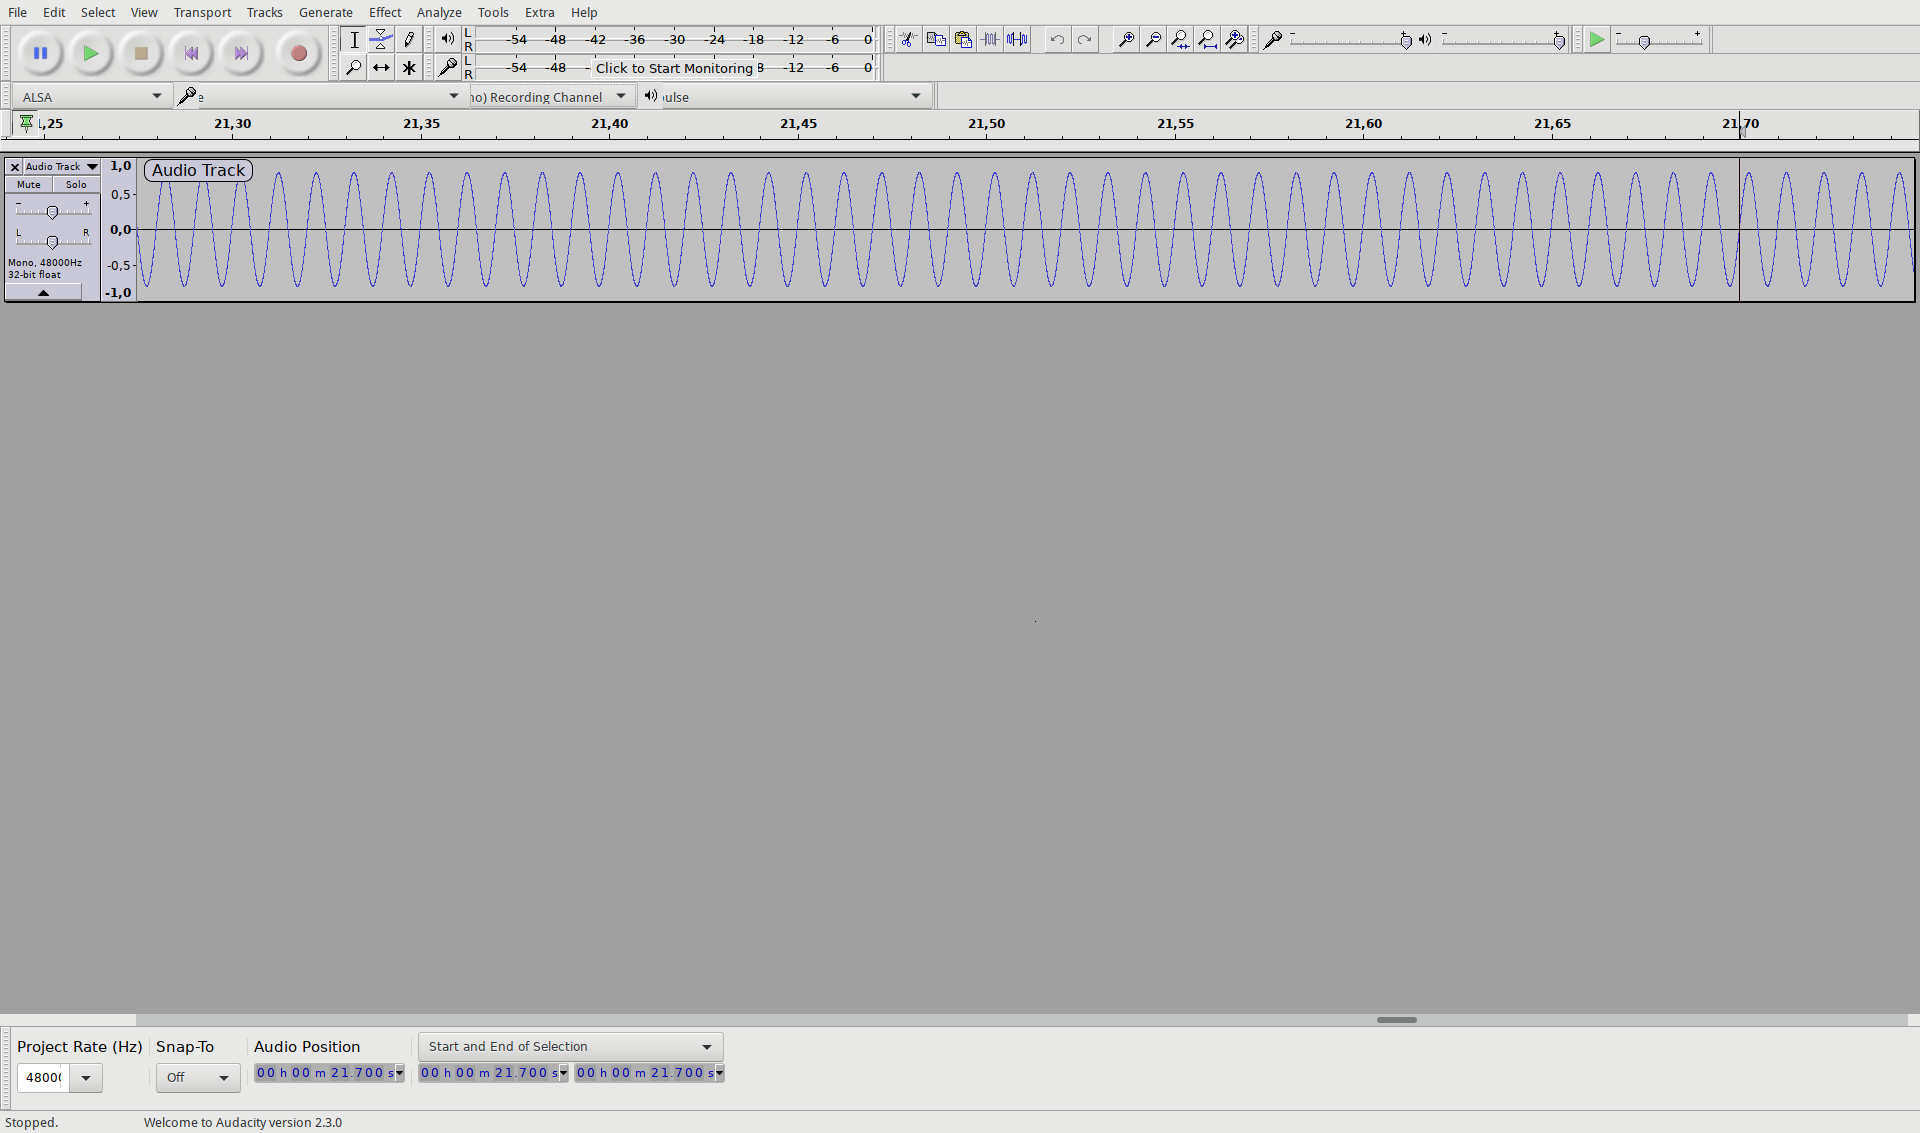Select the Envelope tool

381,40
